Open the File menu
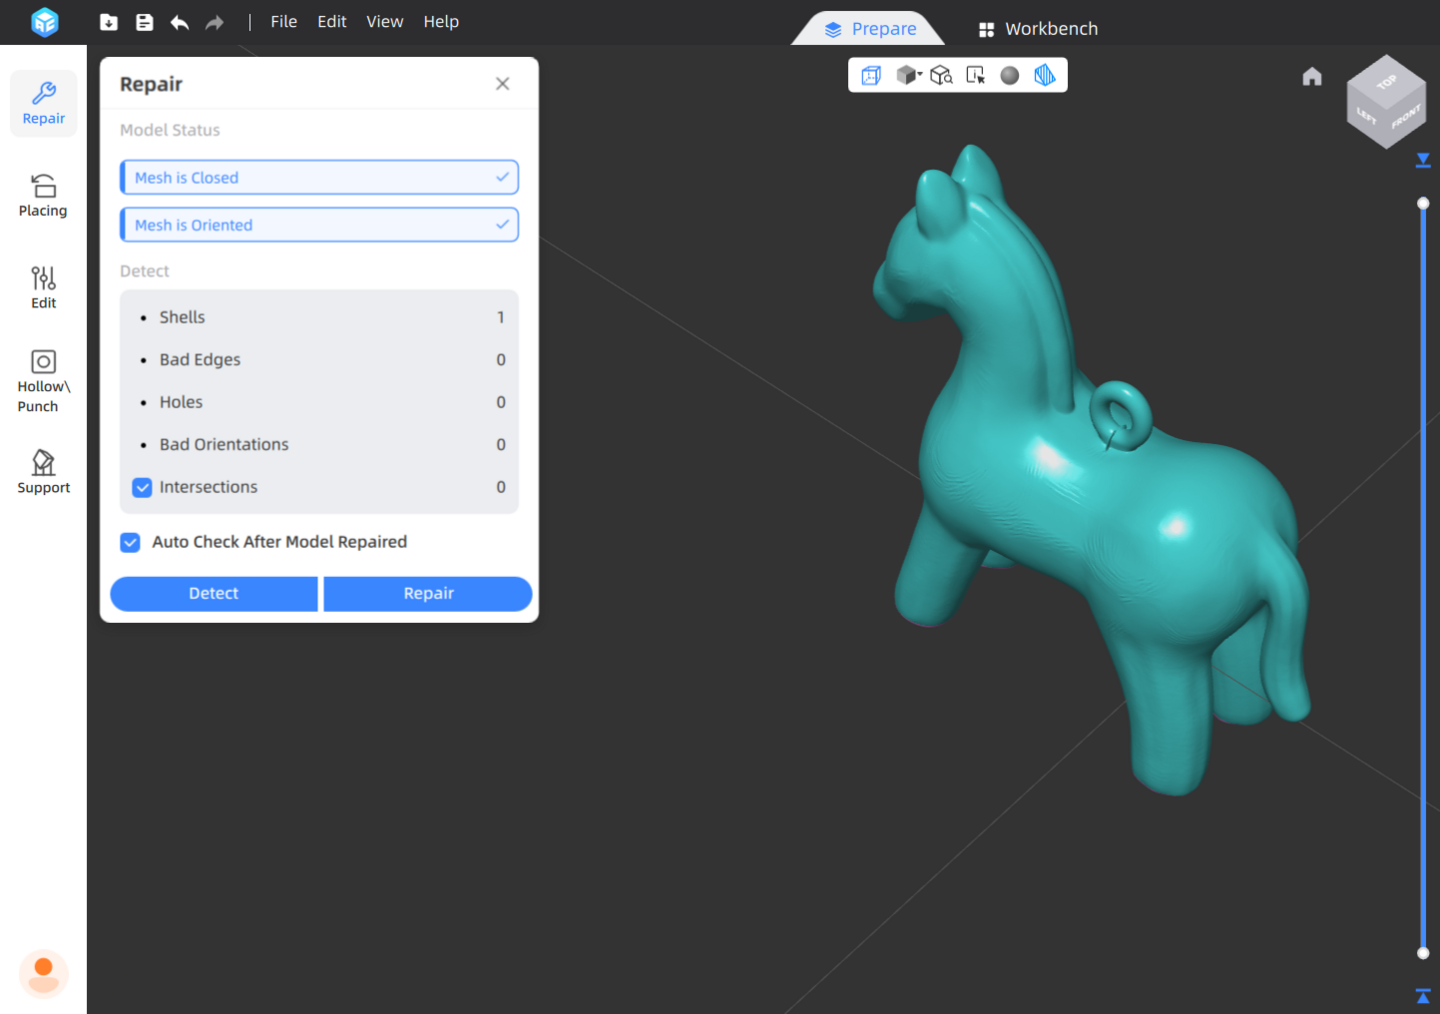 tap(284, 22)
